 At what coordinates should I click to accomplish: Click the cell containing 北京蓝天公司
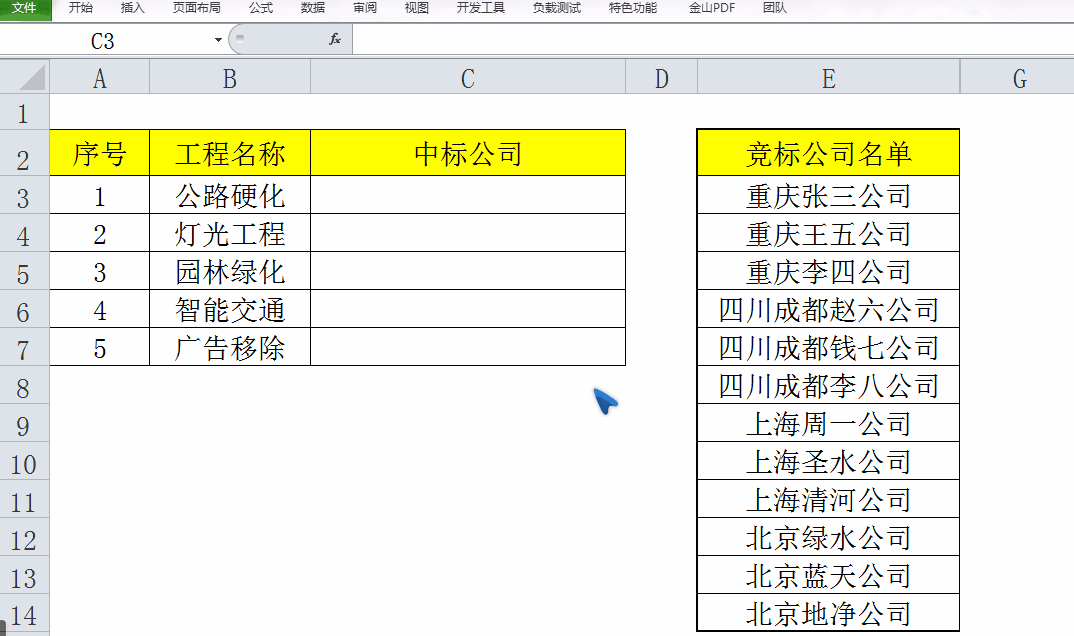point(828,574)
